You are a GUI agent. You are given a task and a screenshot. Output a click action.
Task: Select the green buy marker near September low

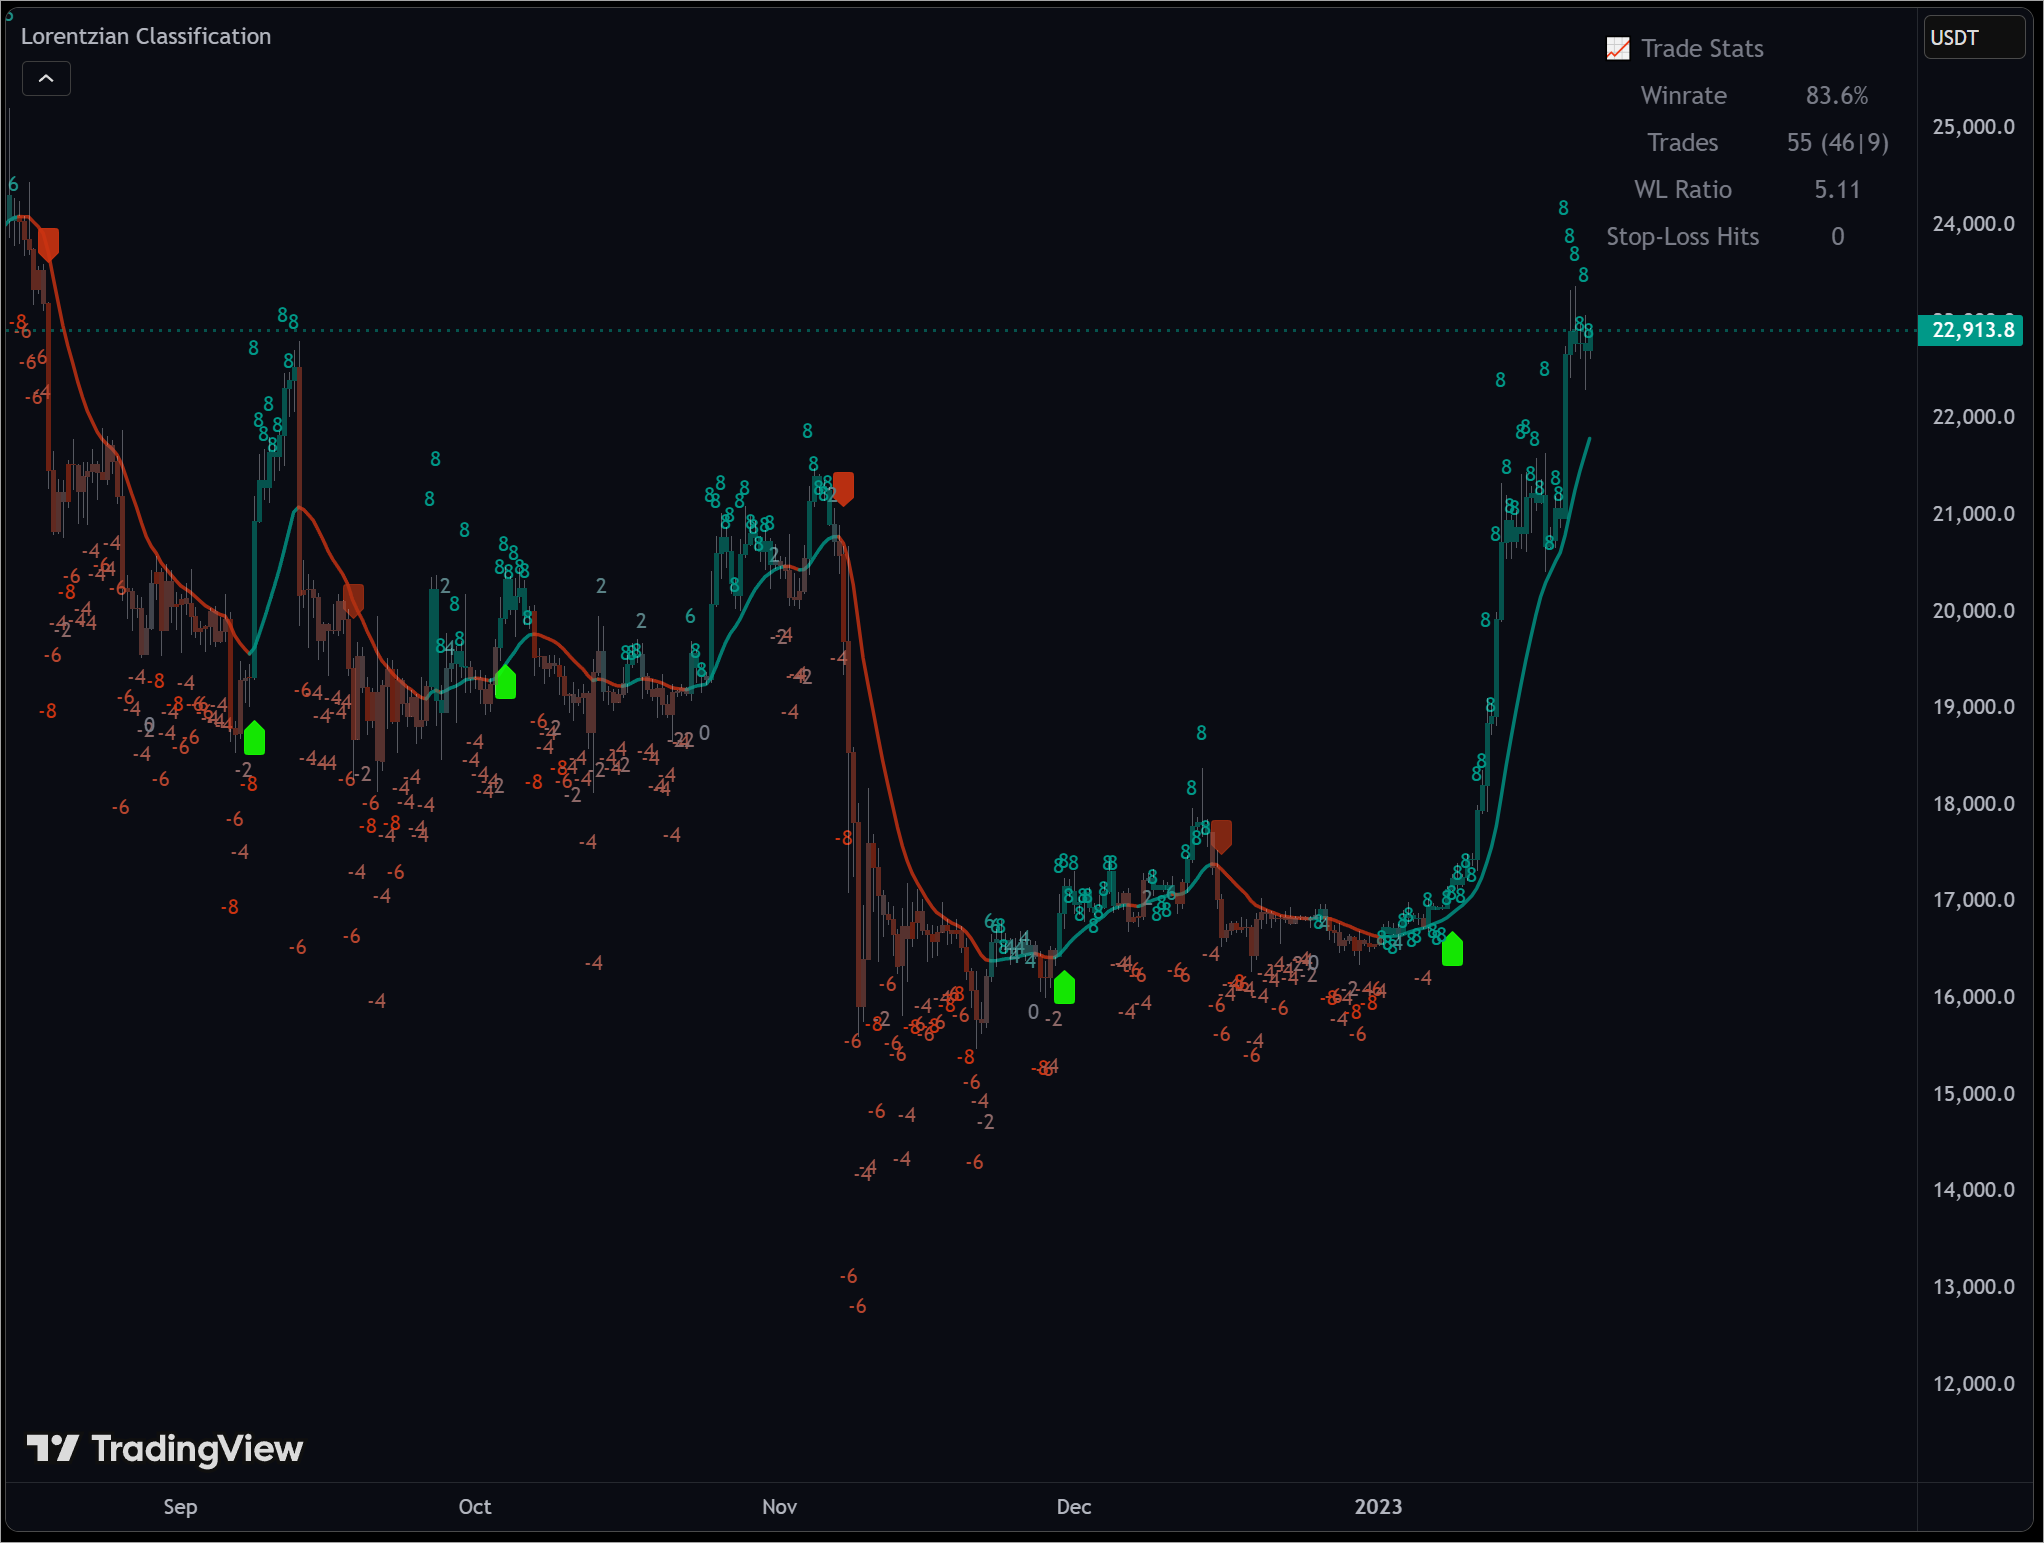(255, 738)
